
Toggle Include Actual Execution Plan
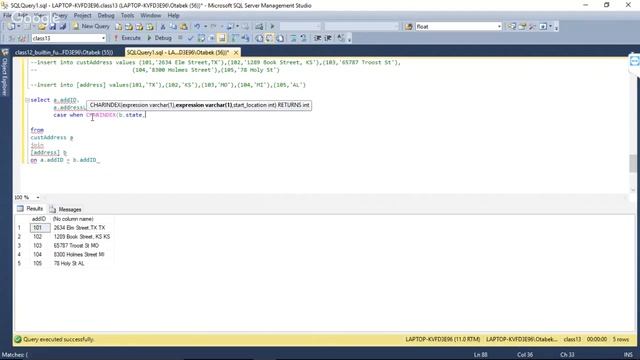[235, 38]
